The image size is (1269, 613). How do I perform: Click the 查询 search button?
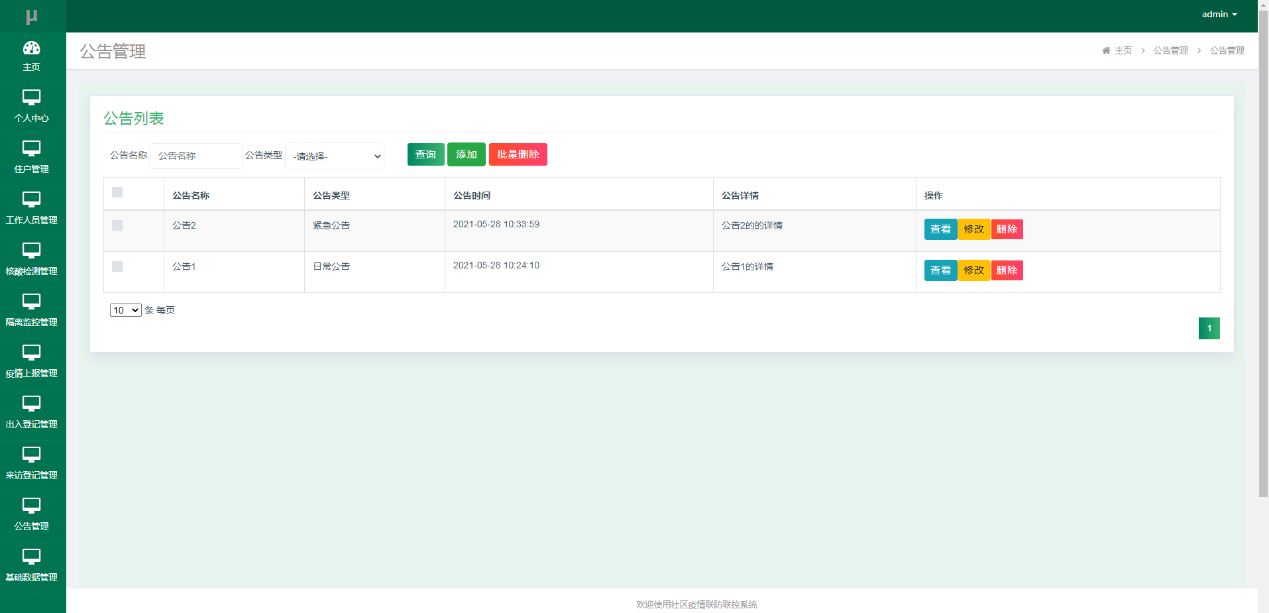(426, 154)
